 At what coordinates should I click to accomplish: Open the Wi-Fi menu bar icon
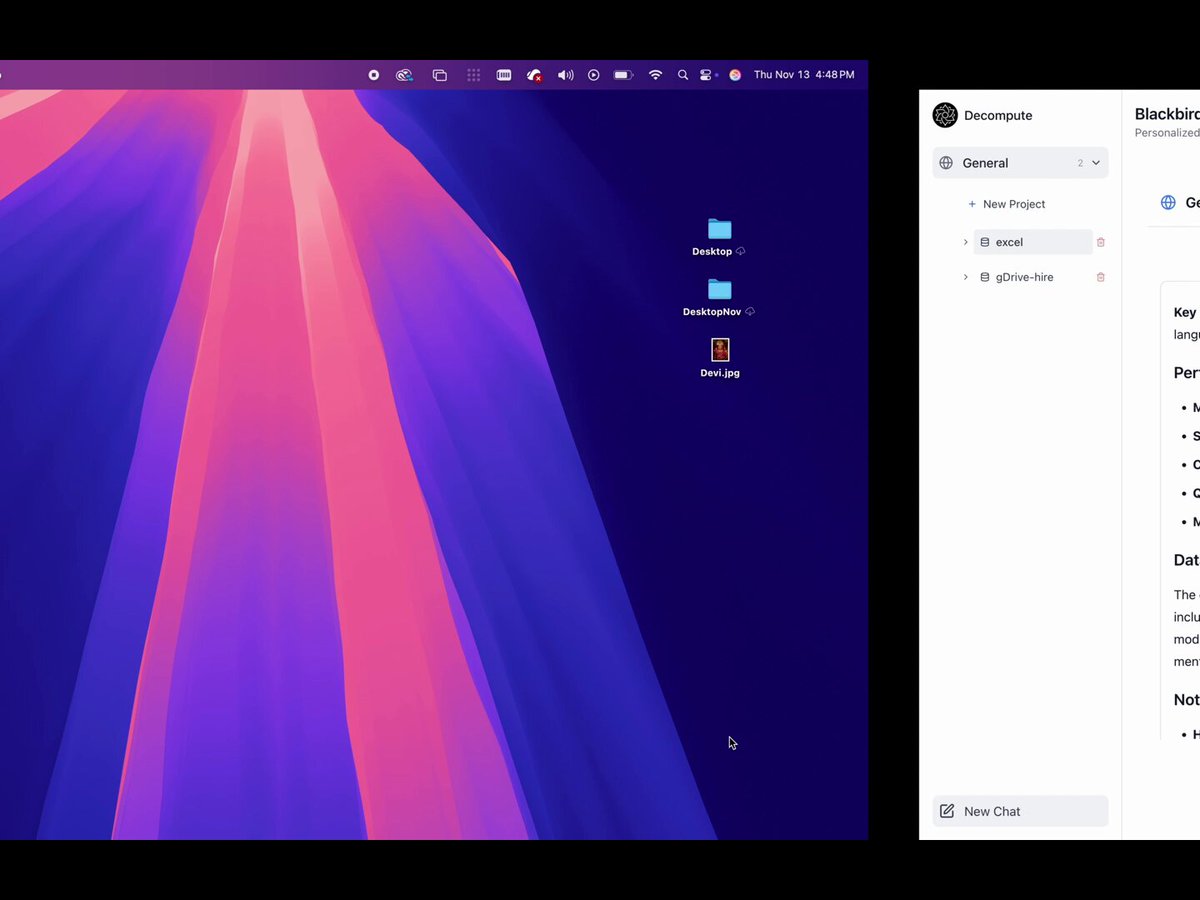[656, 75]
